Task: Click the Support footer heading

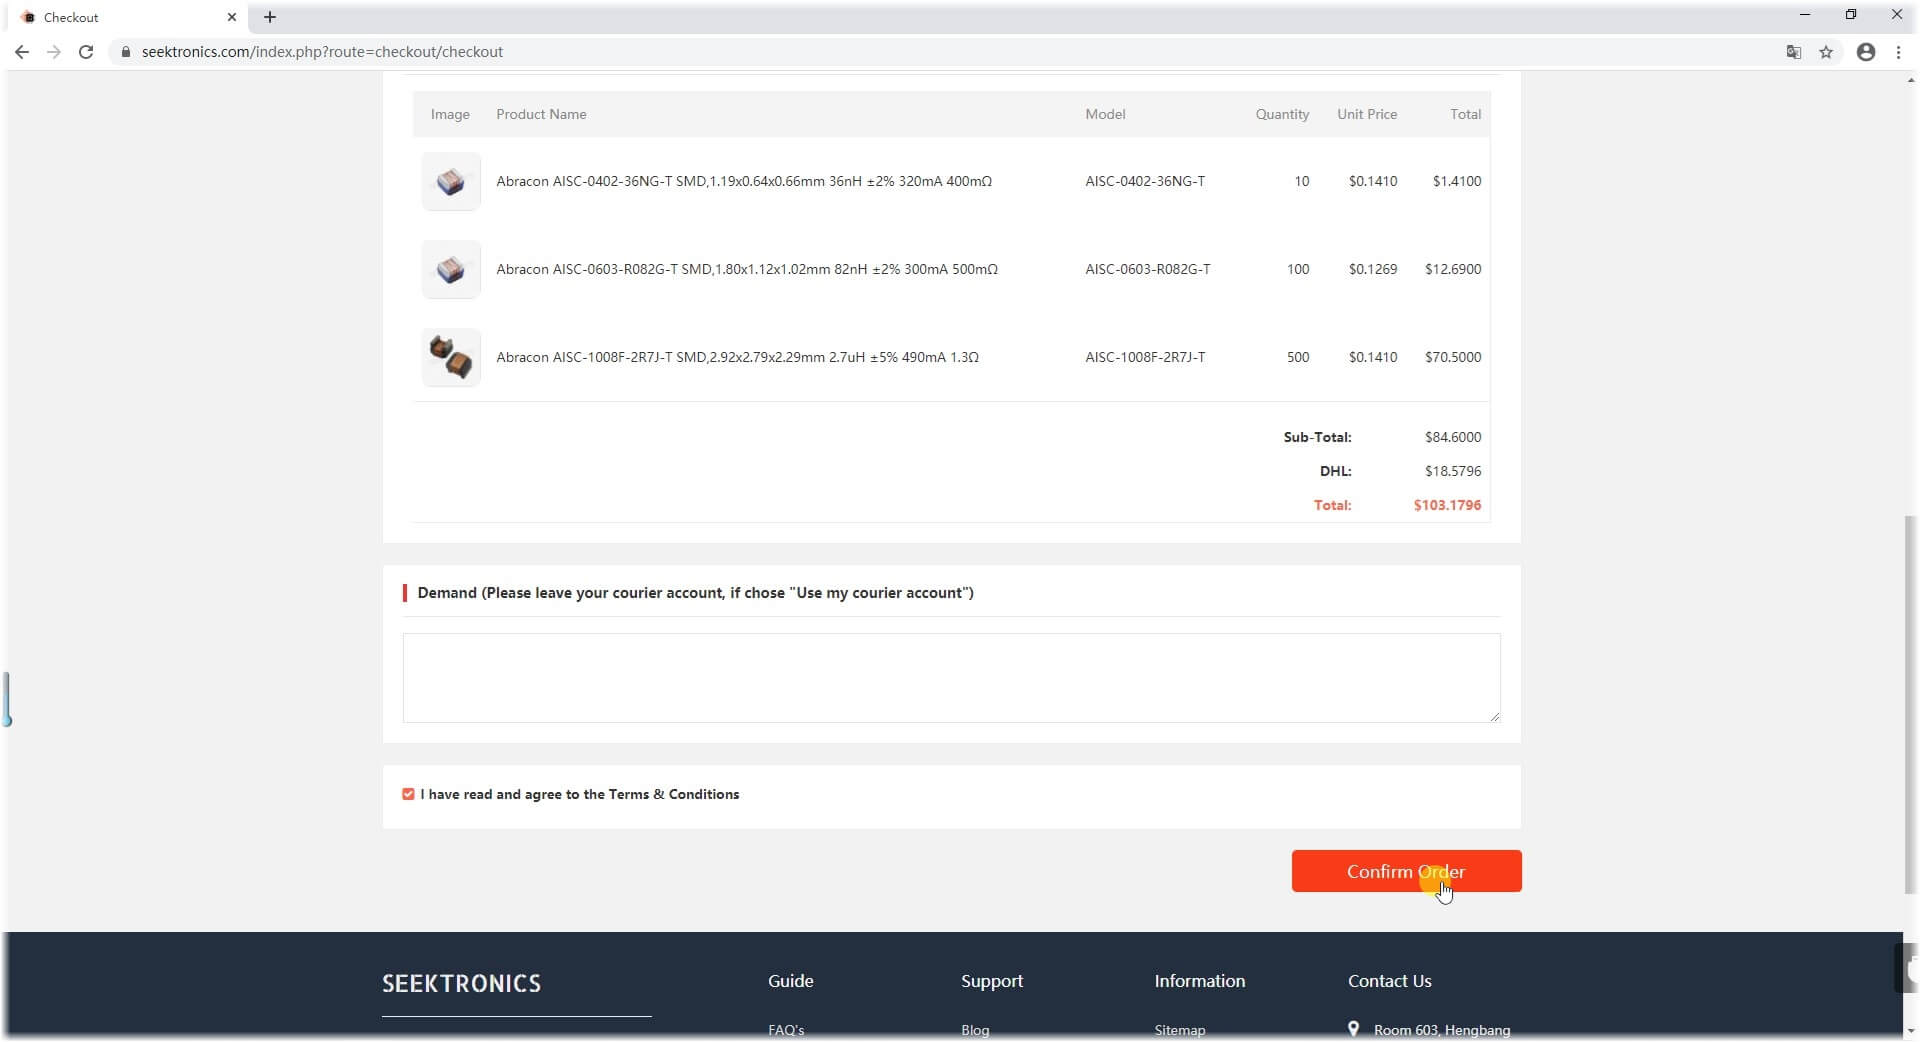Action: 992,981
